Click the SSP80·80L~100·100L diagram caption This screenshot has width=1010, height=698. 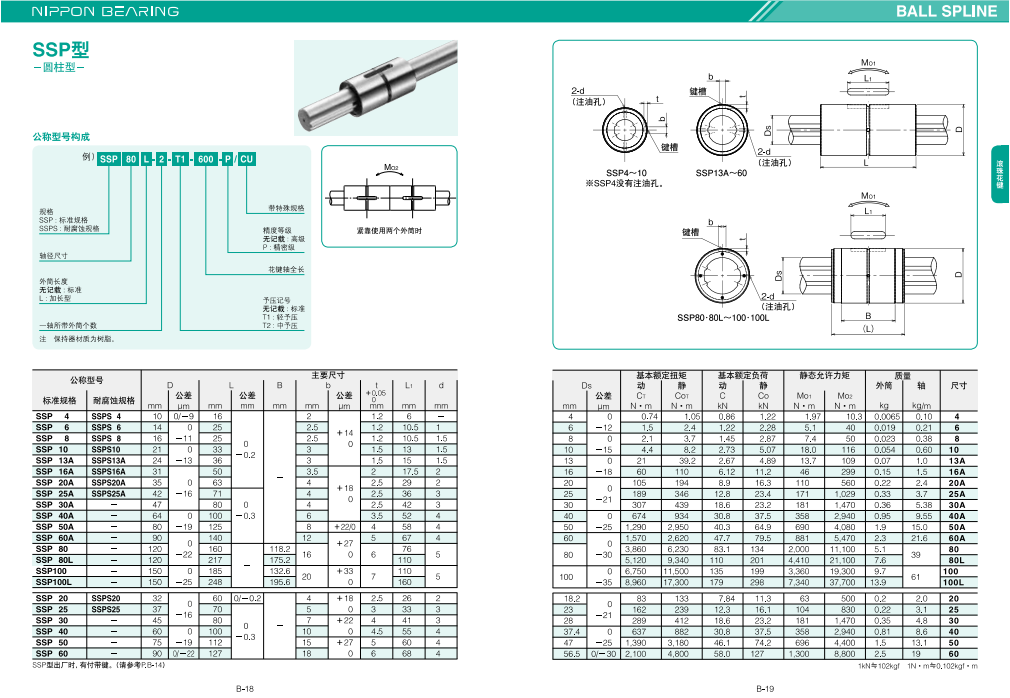tap(723, 317)
